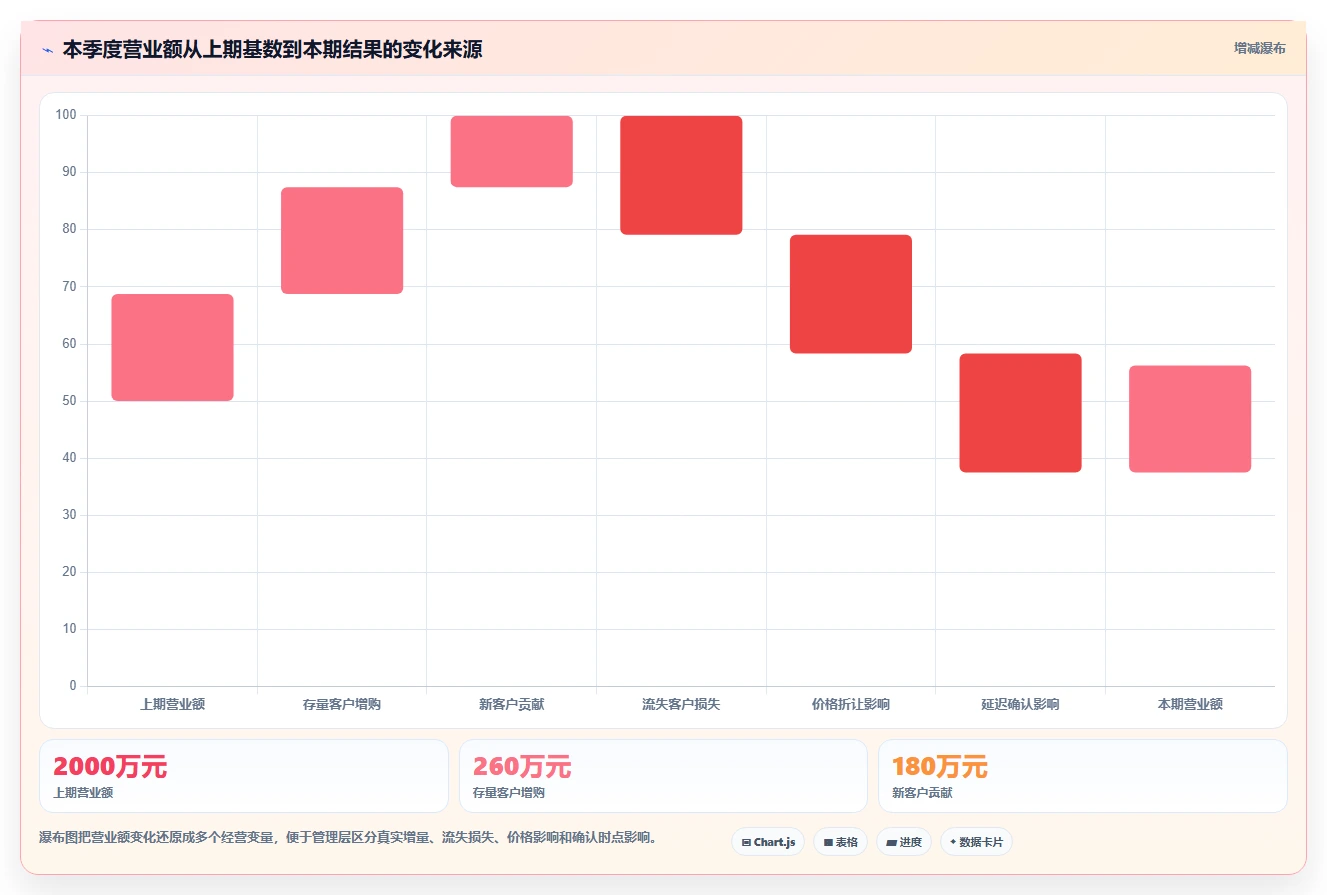Click the chart title 本季度营业额 heading
Viewport: 1327px width, 895px height.
pyautogui.click(x=272, y=49)
